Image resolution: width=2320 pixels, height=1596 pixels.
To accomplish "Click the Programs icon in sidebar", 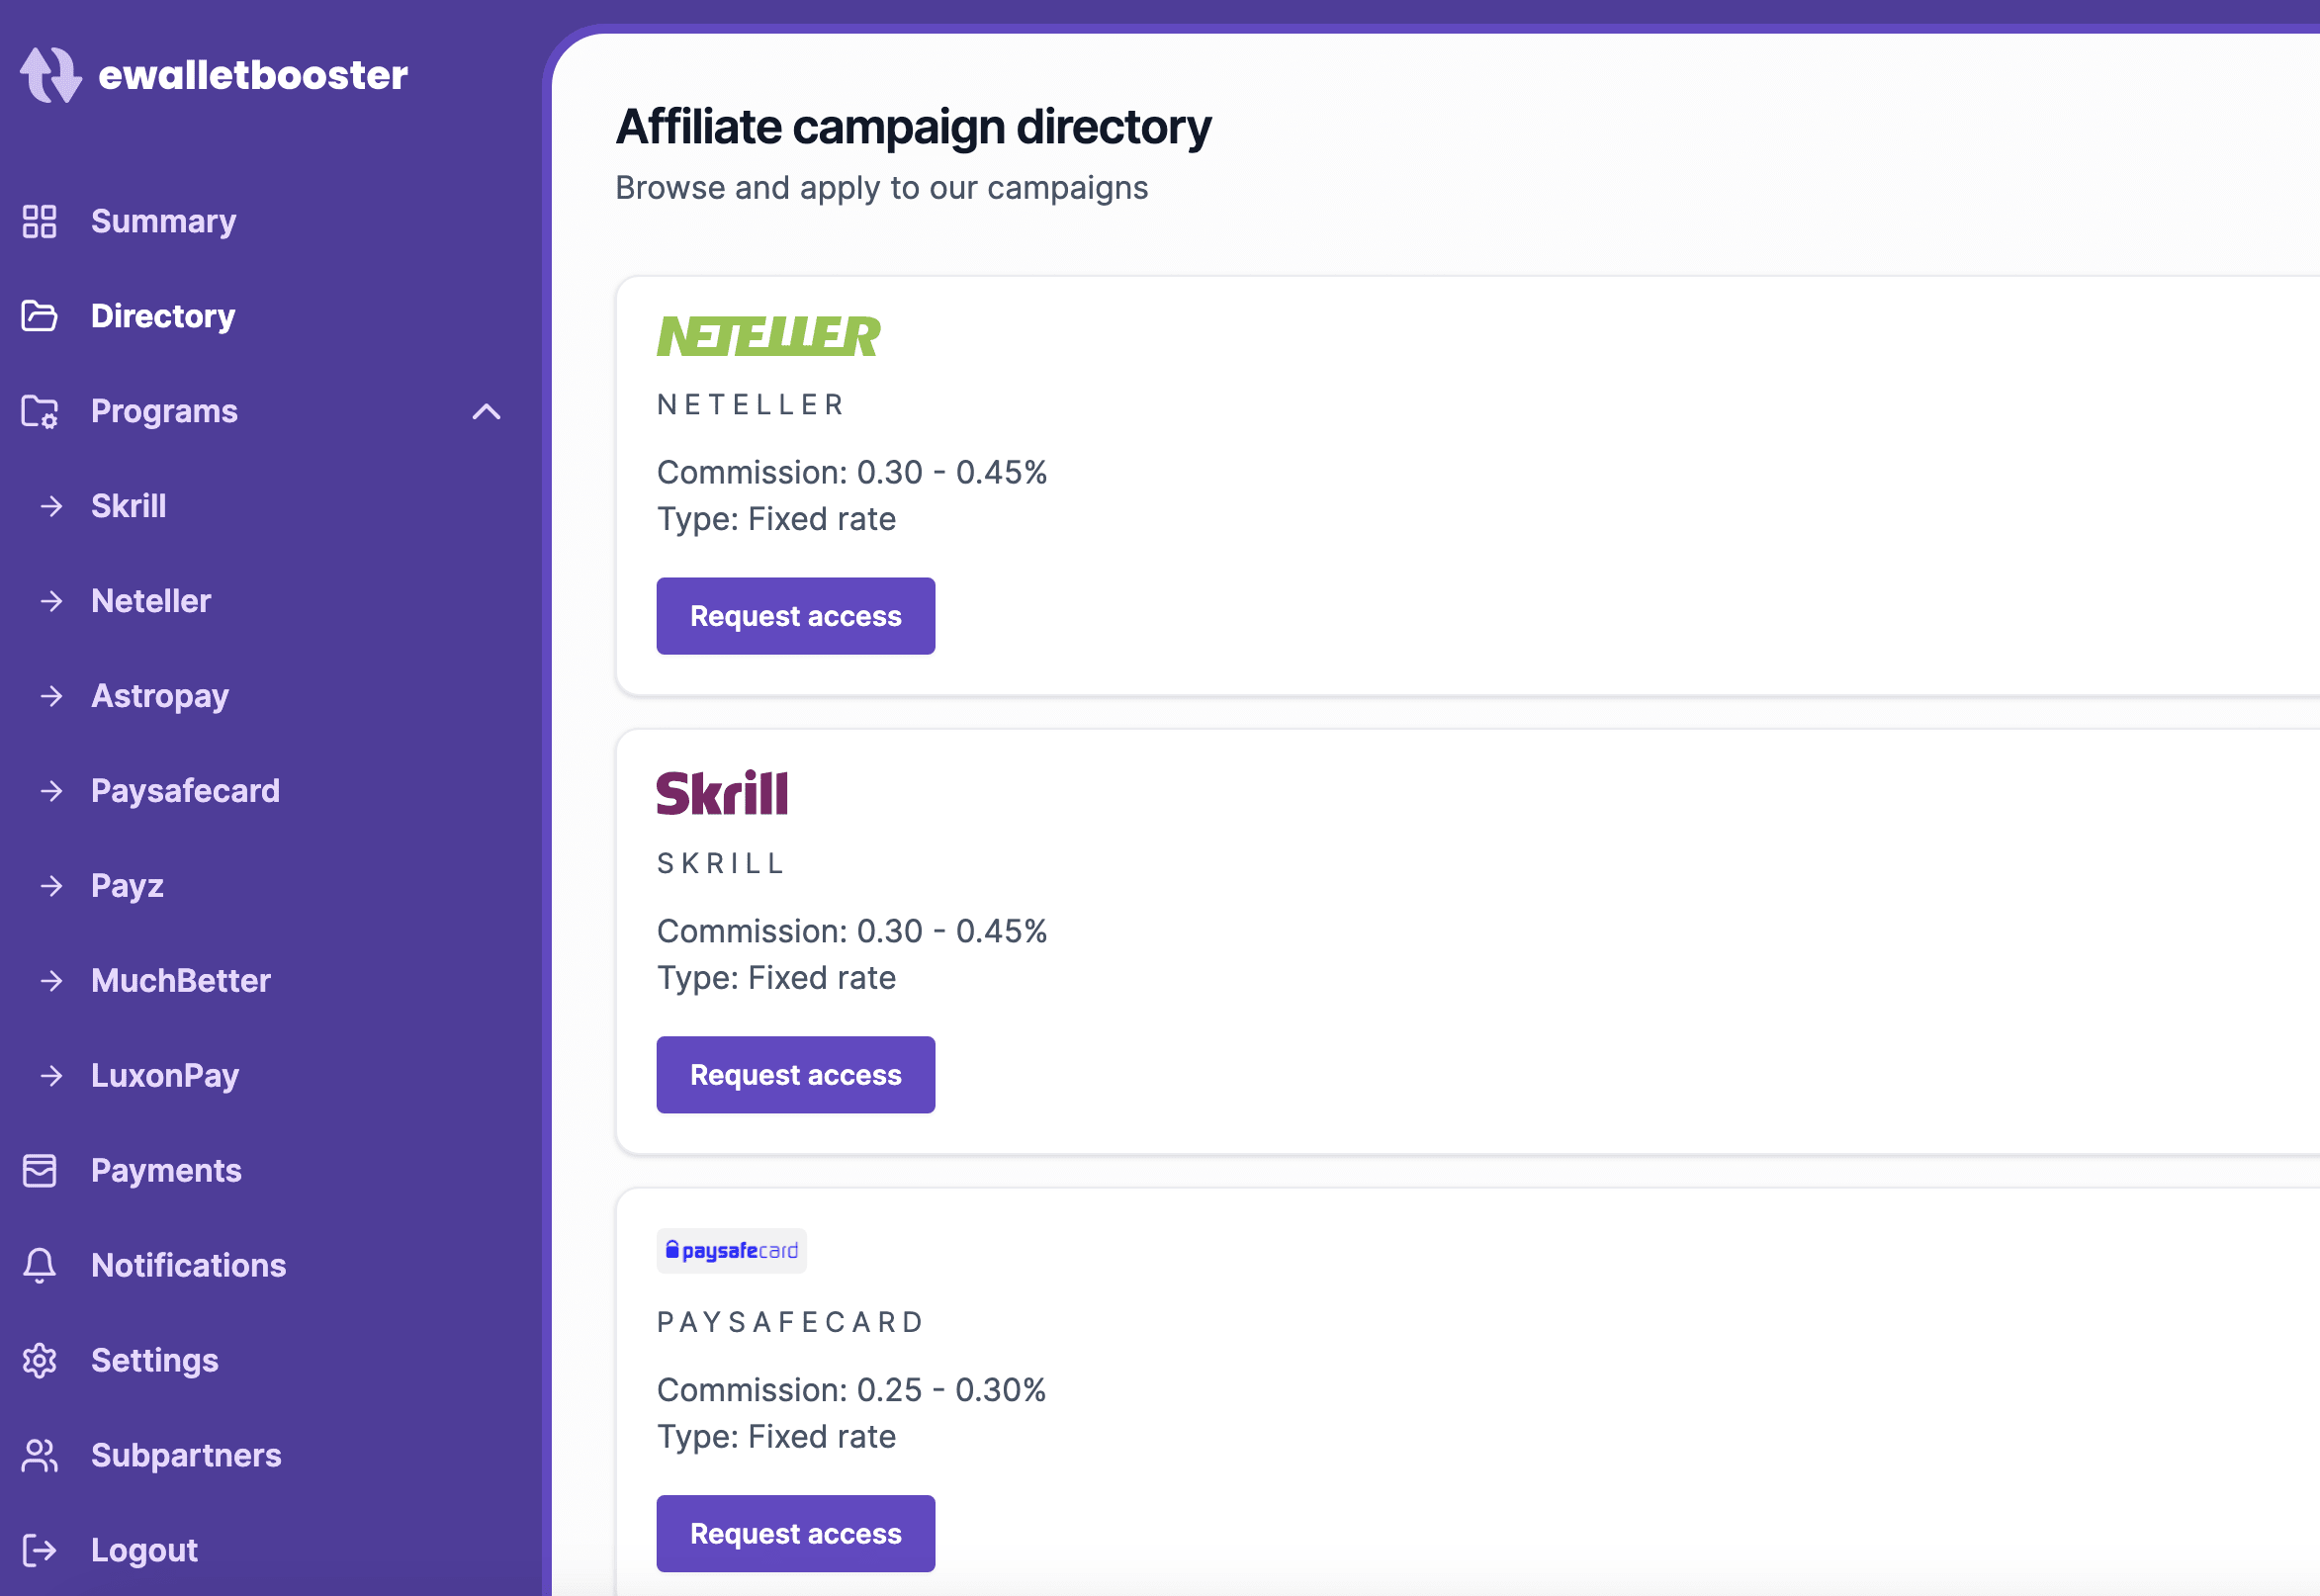I will pos(39,411).
